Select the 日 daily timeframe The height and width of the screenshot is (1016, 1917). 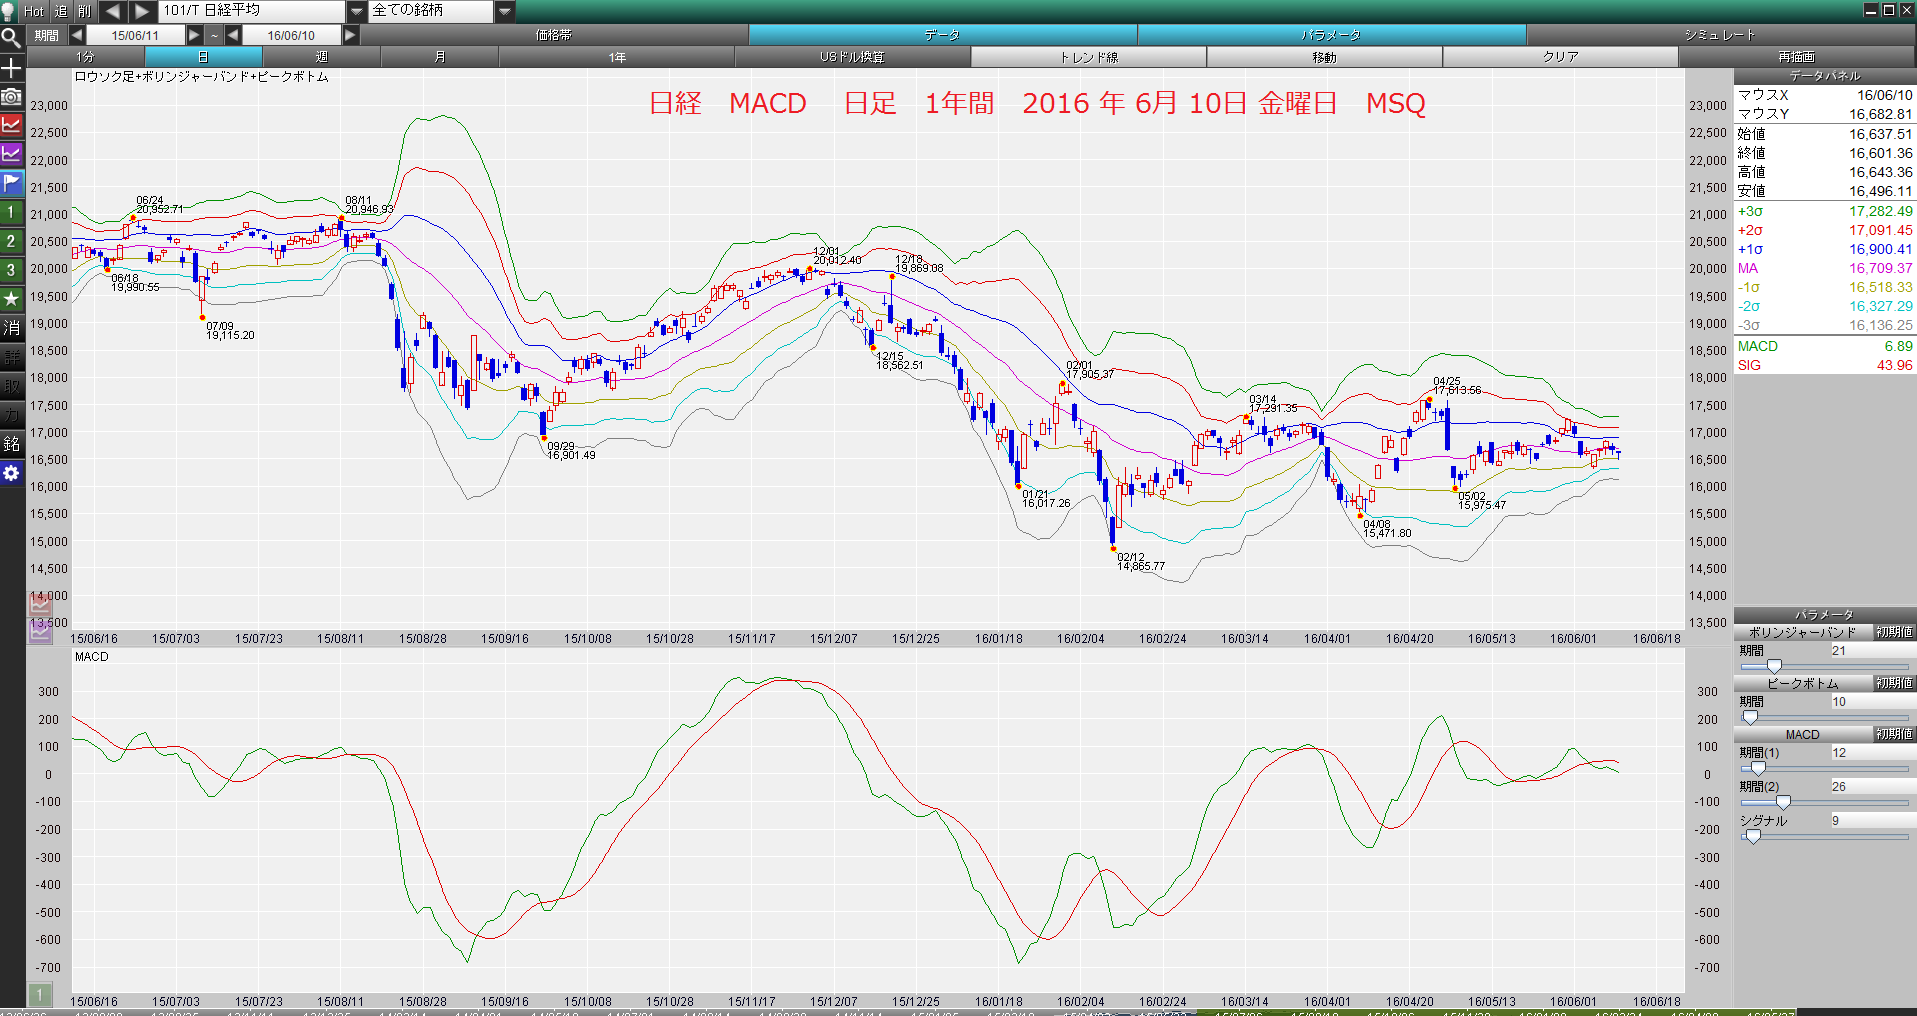(203, 57)
